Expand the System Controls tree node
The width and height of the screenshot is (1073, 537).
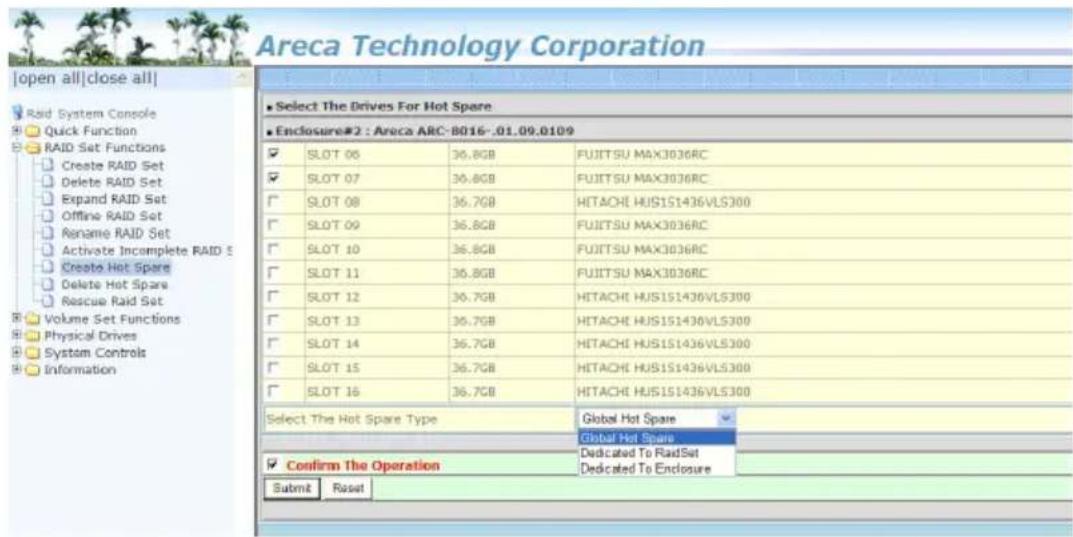tap(16, 353)
